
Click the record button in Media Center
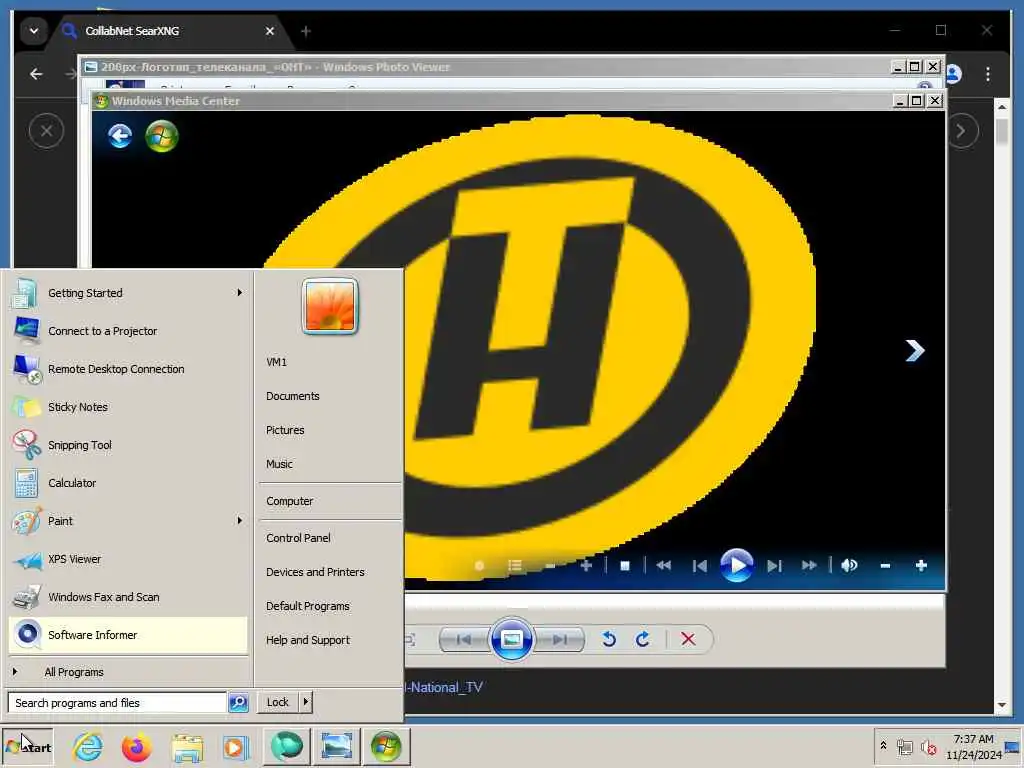pos(479,566)
